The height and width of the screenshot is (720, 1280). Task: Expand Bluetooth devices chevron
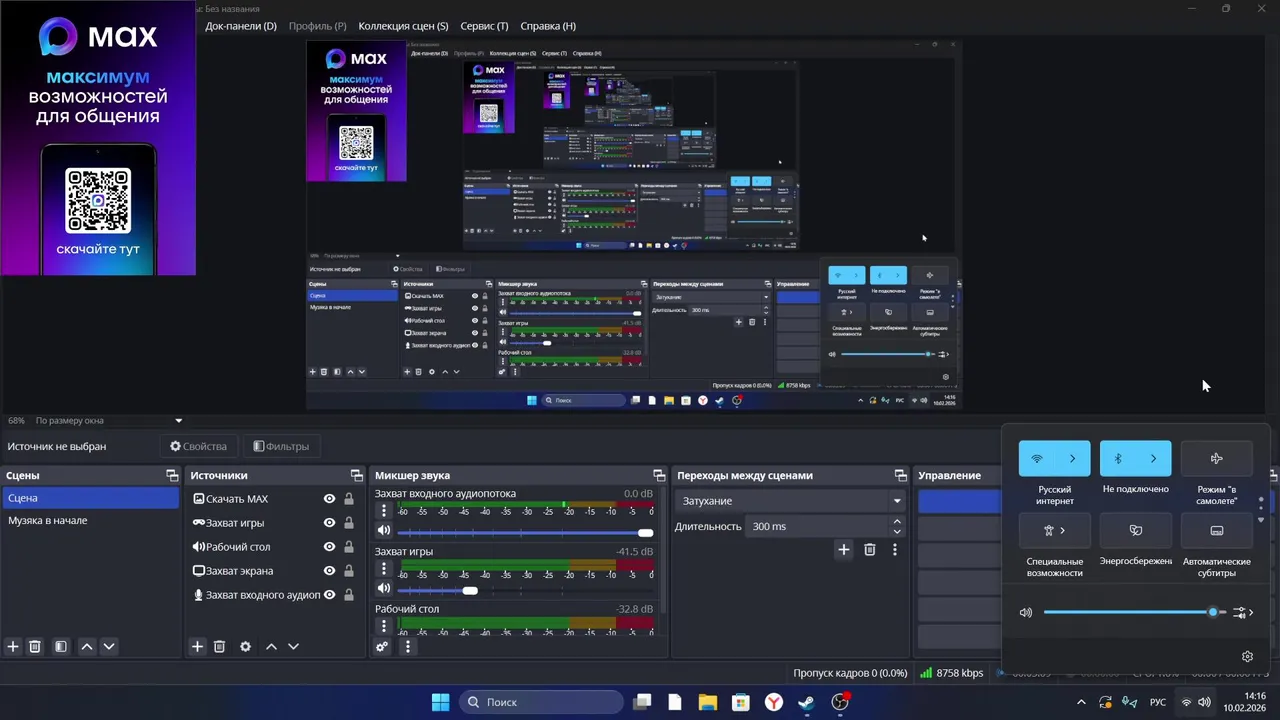pos(1154,459)
